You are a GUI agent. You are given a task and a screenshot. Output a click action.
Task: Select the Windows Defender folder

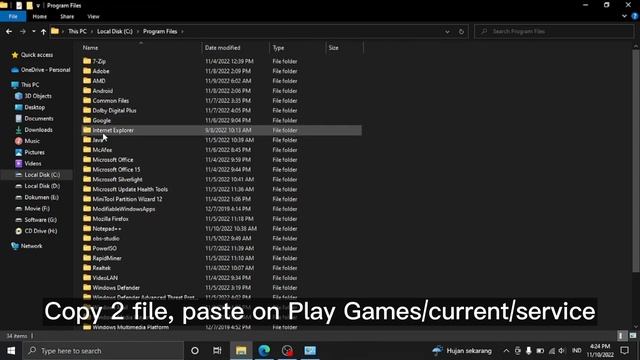116,288
